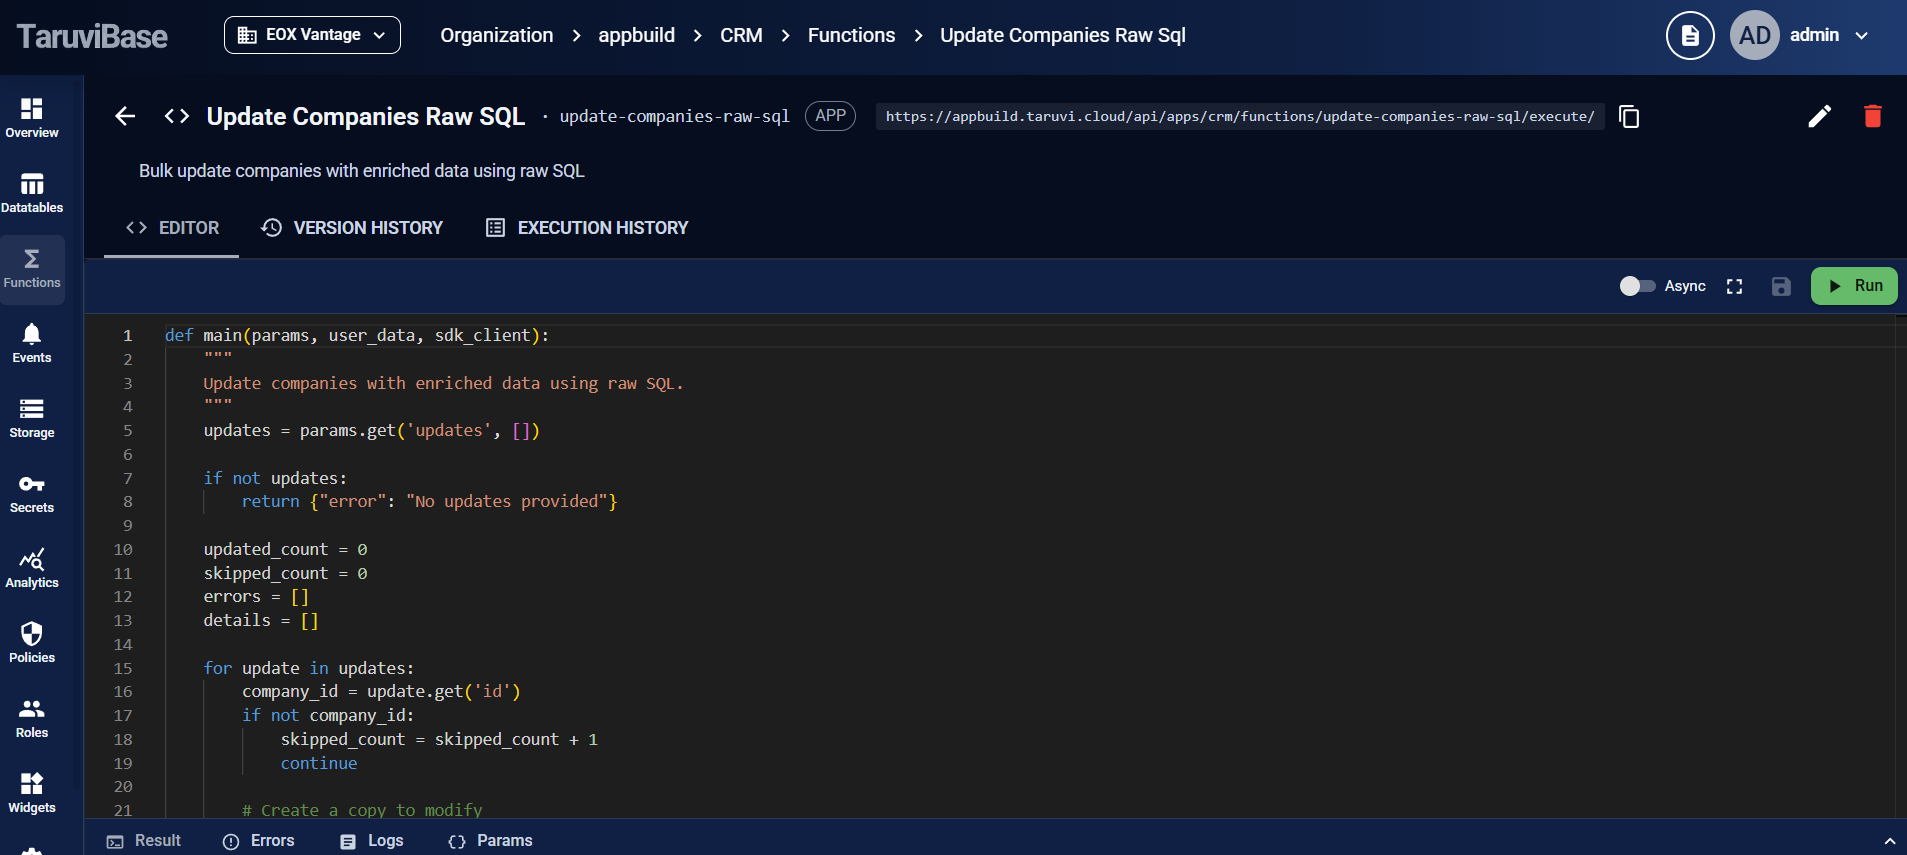Screen dimensions: 1907x855
Task: Click the back arrow icon
Action: (x=125, y=116)
